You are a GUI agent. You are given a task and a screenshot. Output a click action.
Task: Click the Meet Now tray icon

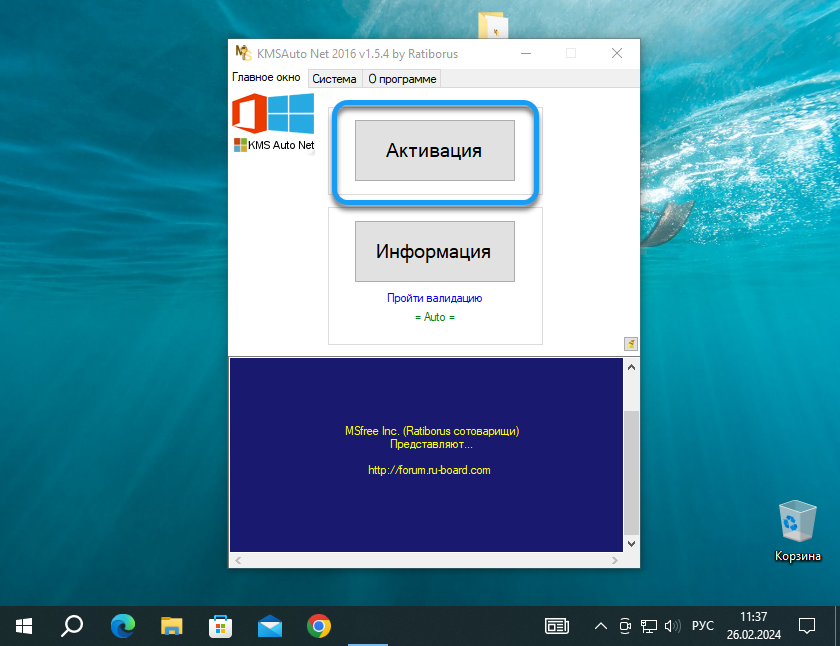pos(625,626)
